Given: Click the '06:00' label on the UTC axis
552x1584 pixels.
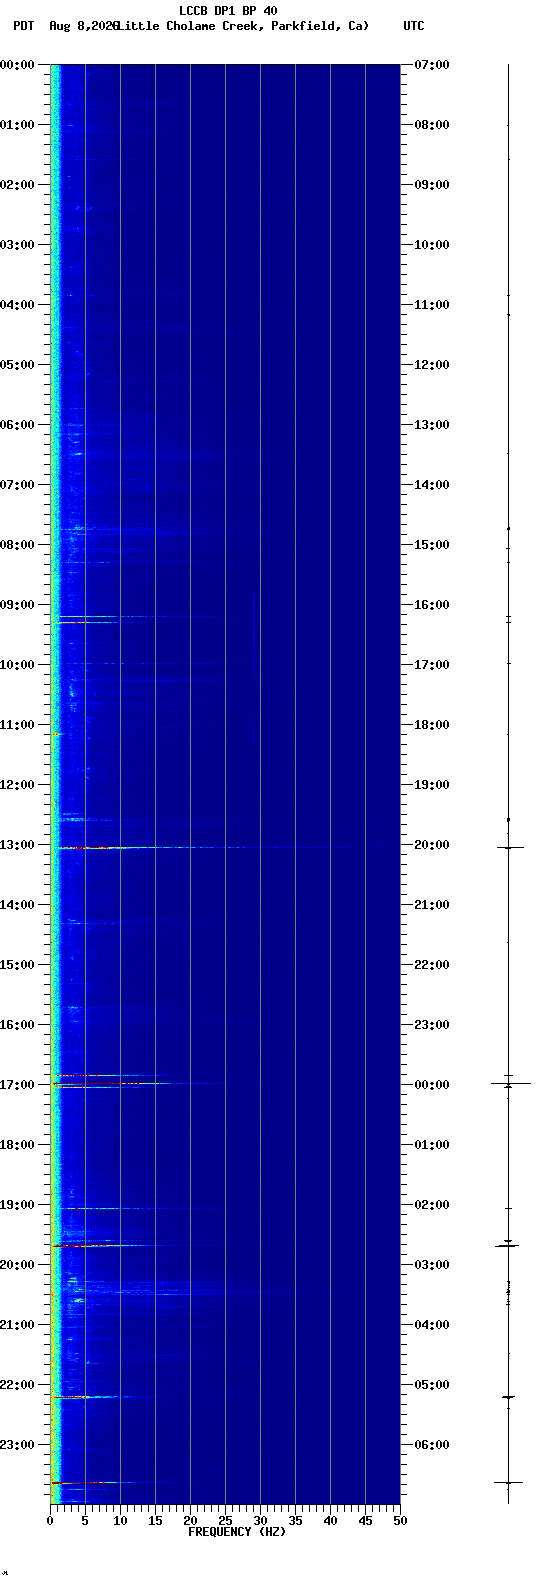Looking at the screenshot, I should (431, 1445).
